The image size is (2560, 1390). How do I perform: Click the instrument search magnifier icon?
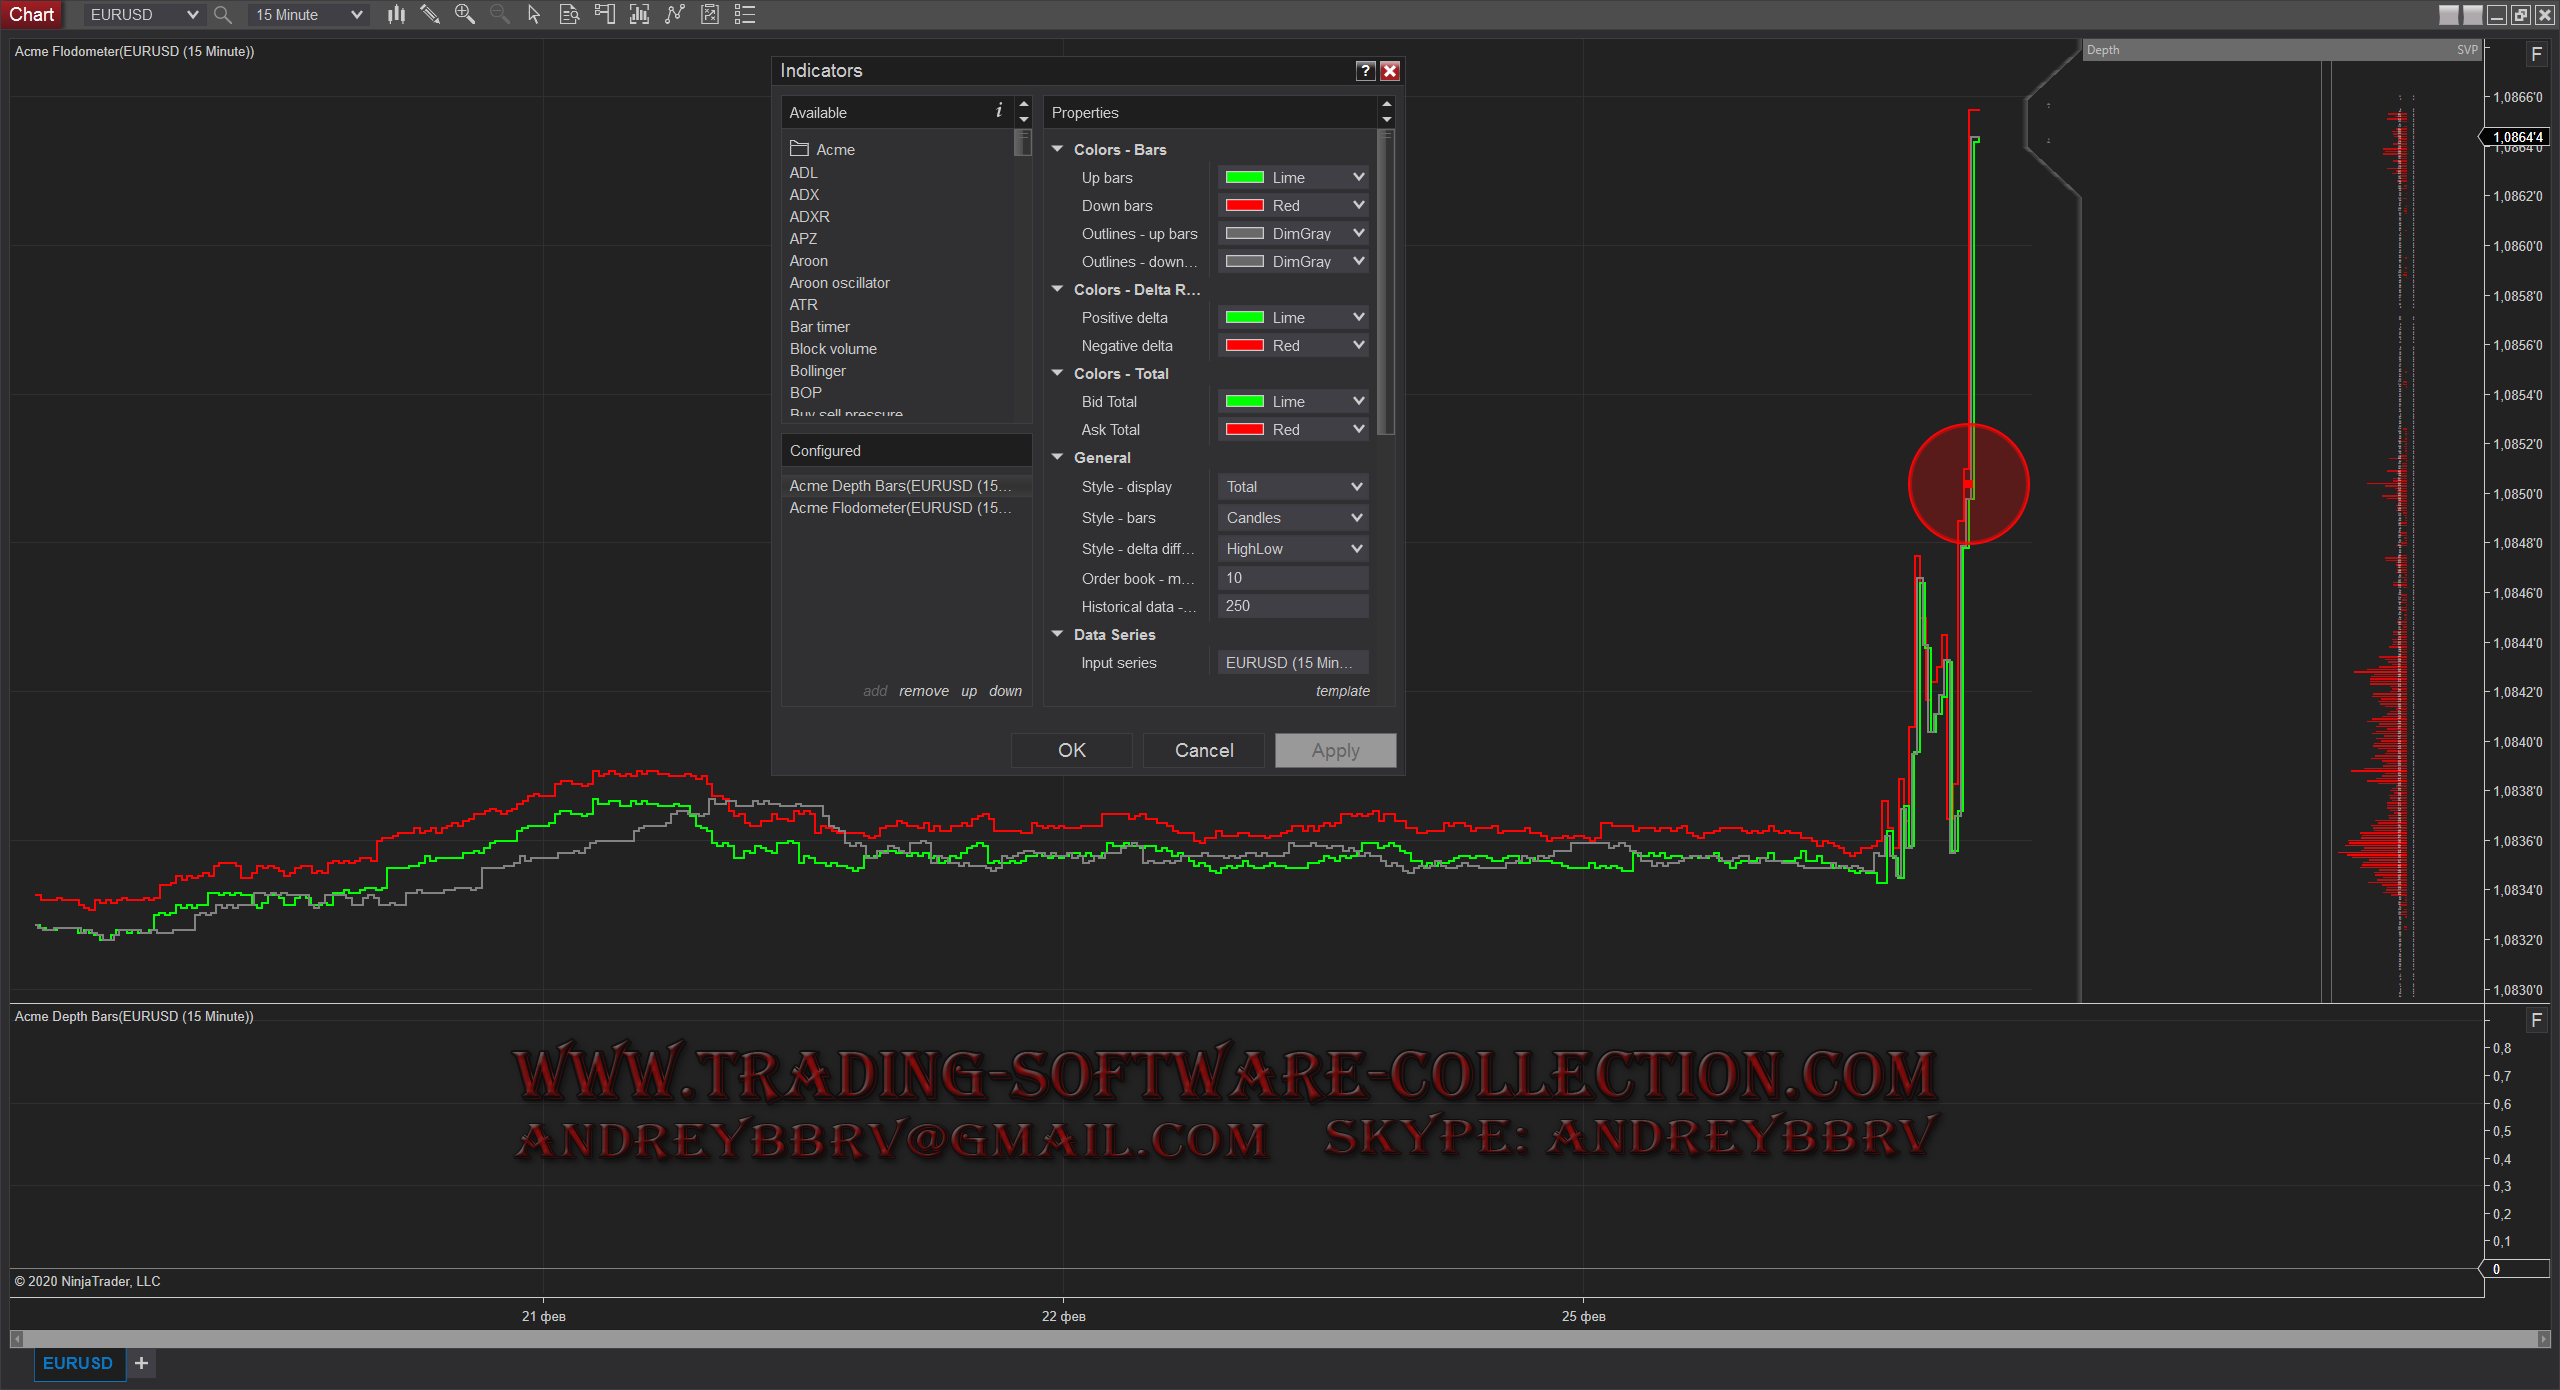[223, 14]
